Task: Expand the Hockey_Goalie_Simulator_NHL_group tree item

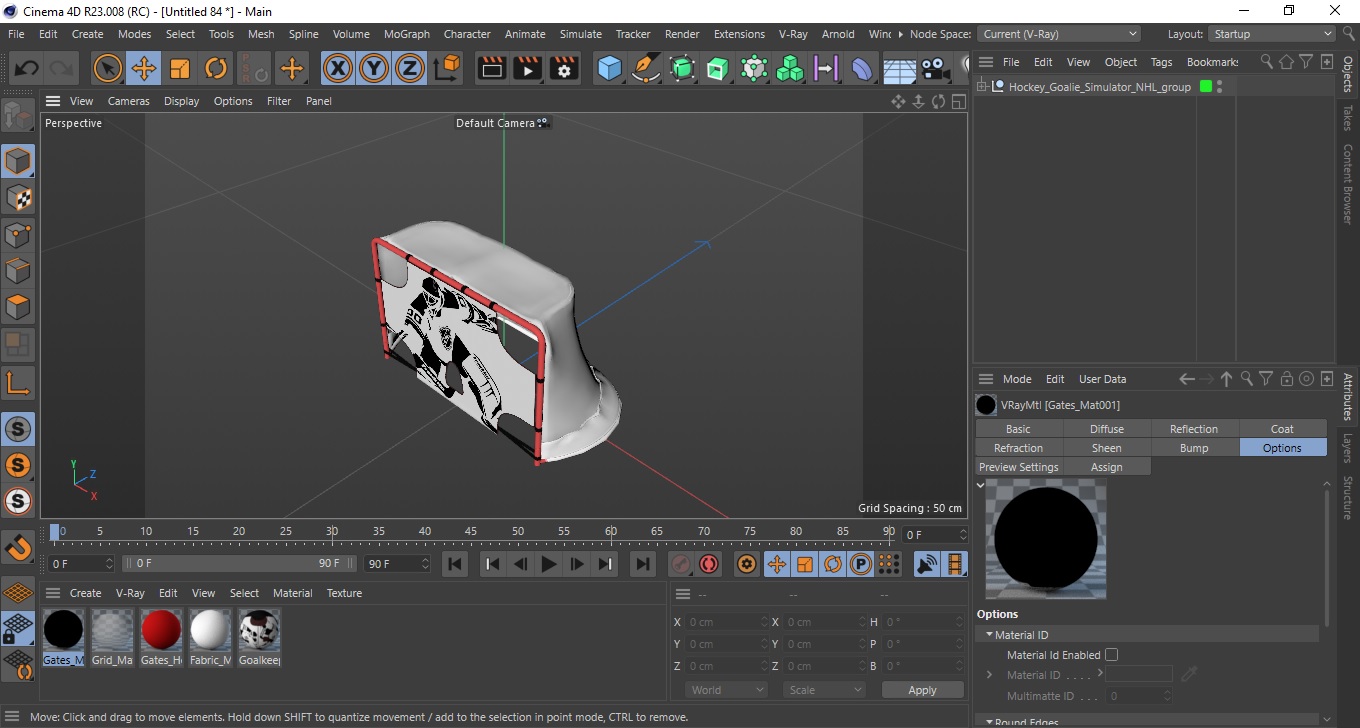Action: [x=982, y=87]
